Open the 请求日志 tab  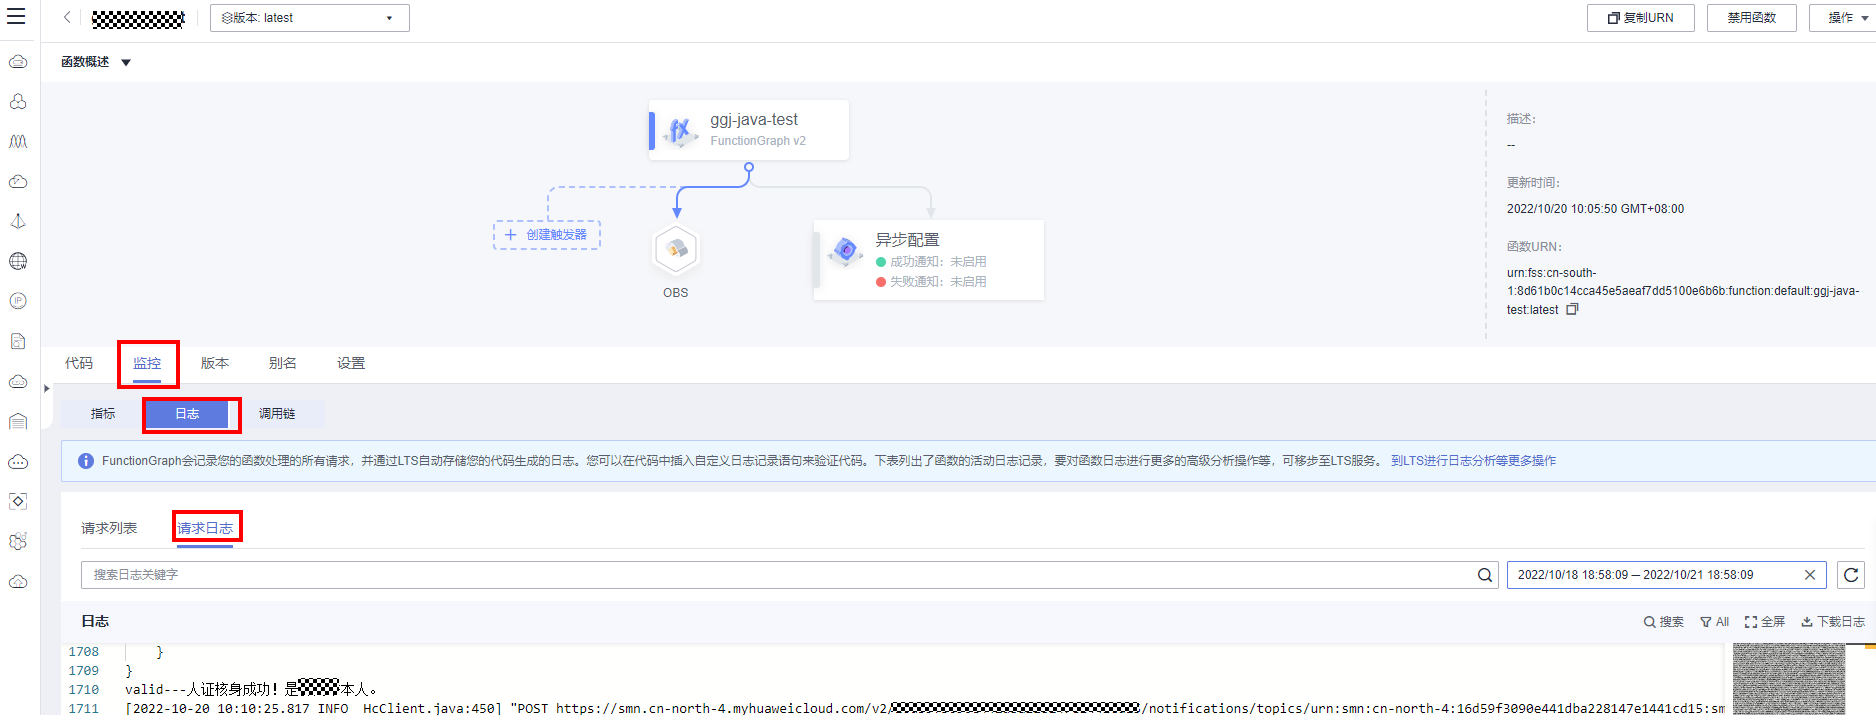tap(205, 528)
